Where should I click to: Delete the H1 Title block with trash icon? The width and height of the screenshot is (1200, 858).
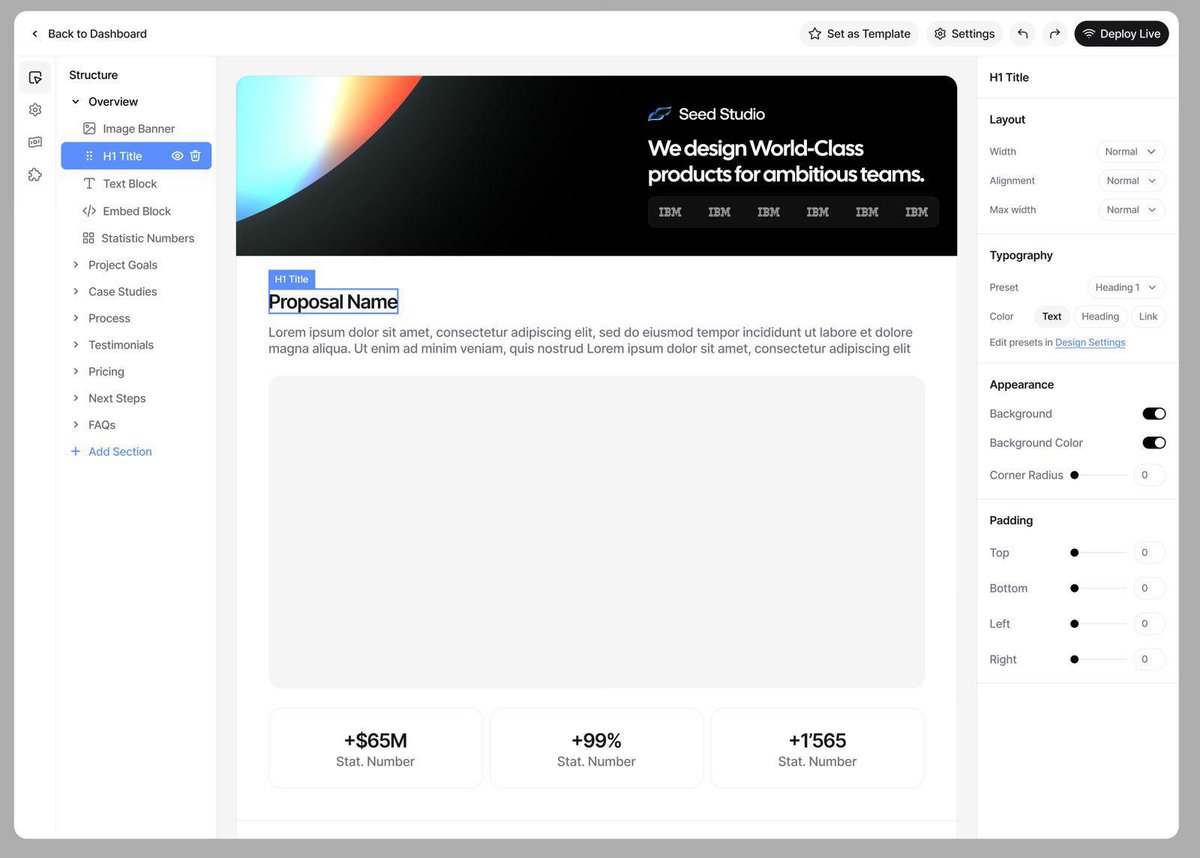[x=195, y=156]
